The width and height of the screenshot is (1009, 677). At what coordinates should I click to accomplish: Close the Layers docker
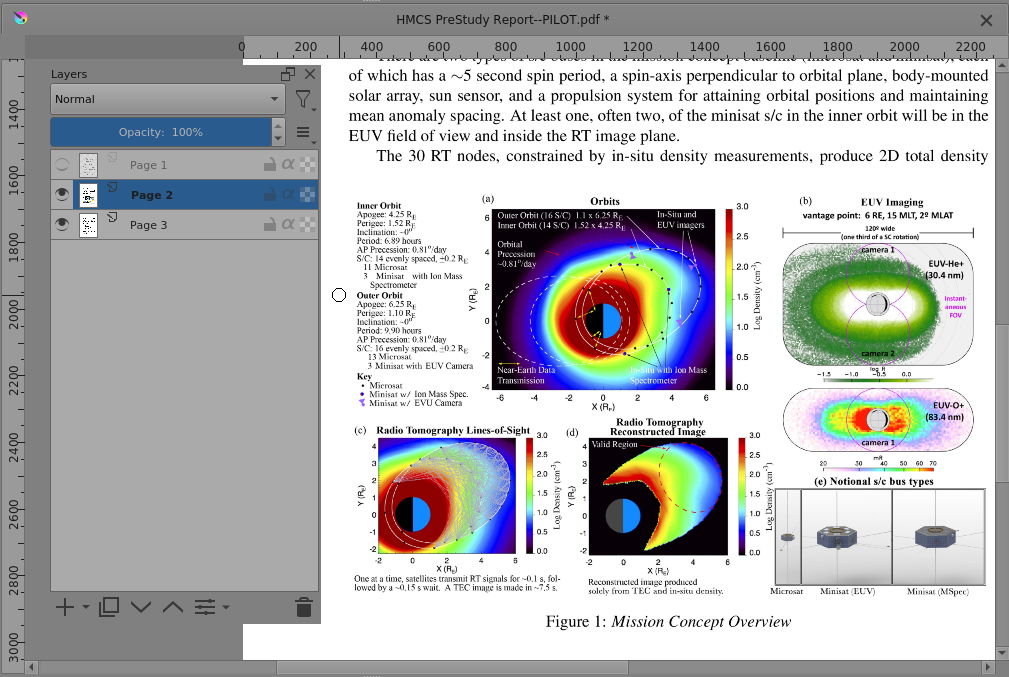(309, 74)
